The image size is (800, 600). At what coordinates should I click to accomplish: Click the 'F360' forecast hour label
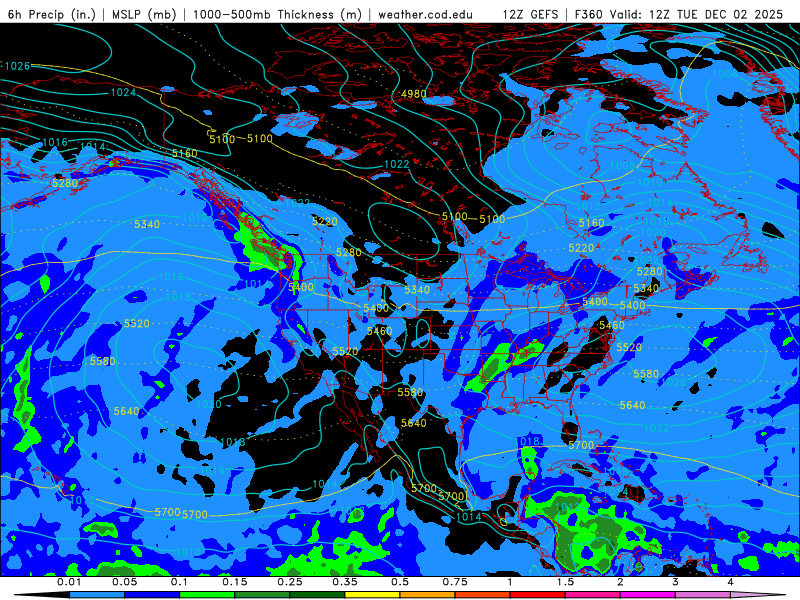[588, 14]
